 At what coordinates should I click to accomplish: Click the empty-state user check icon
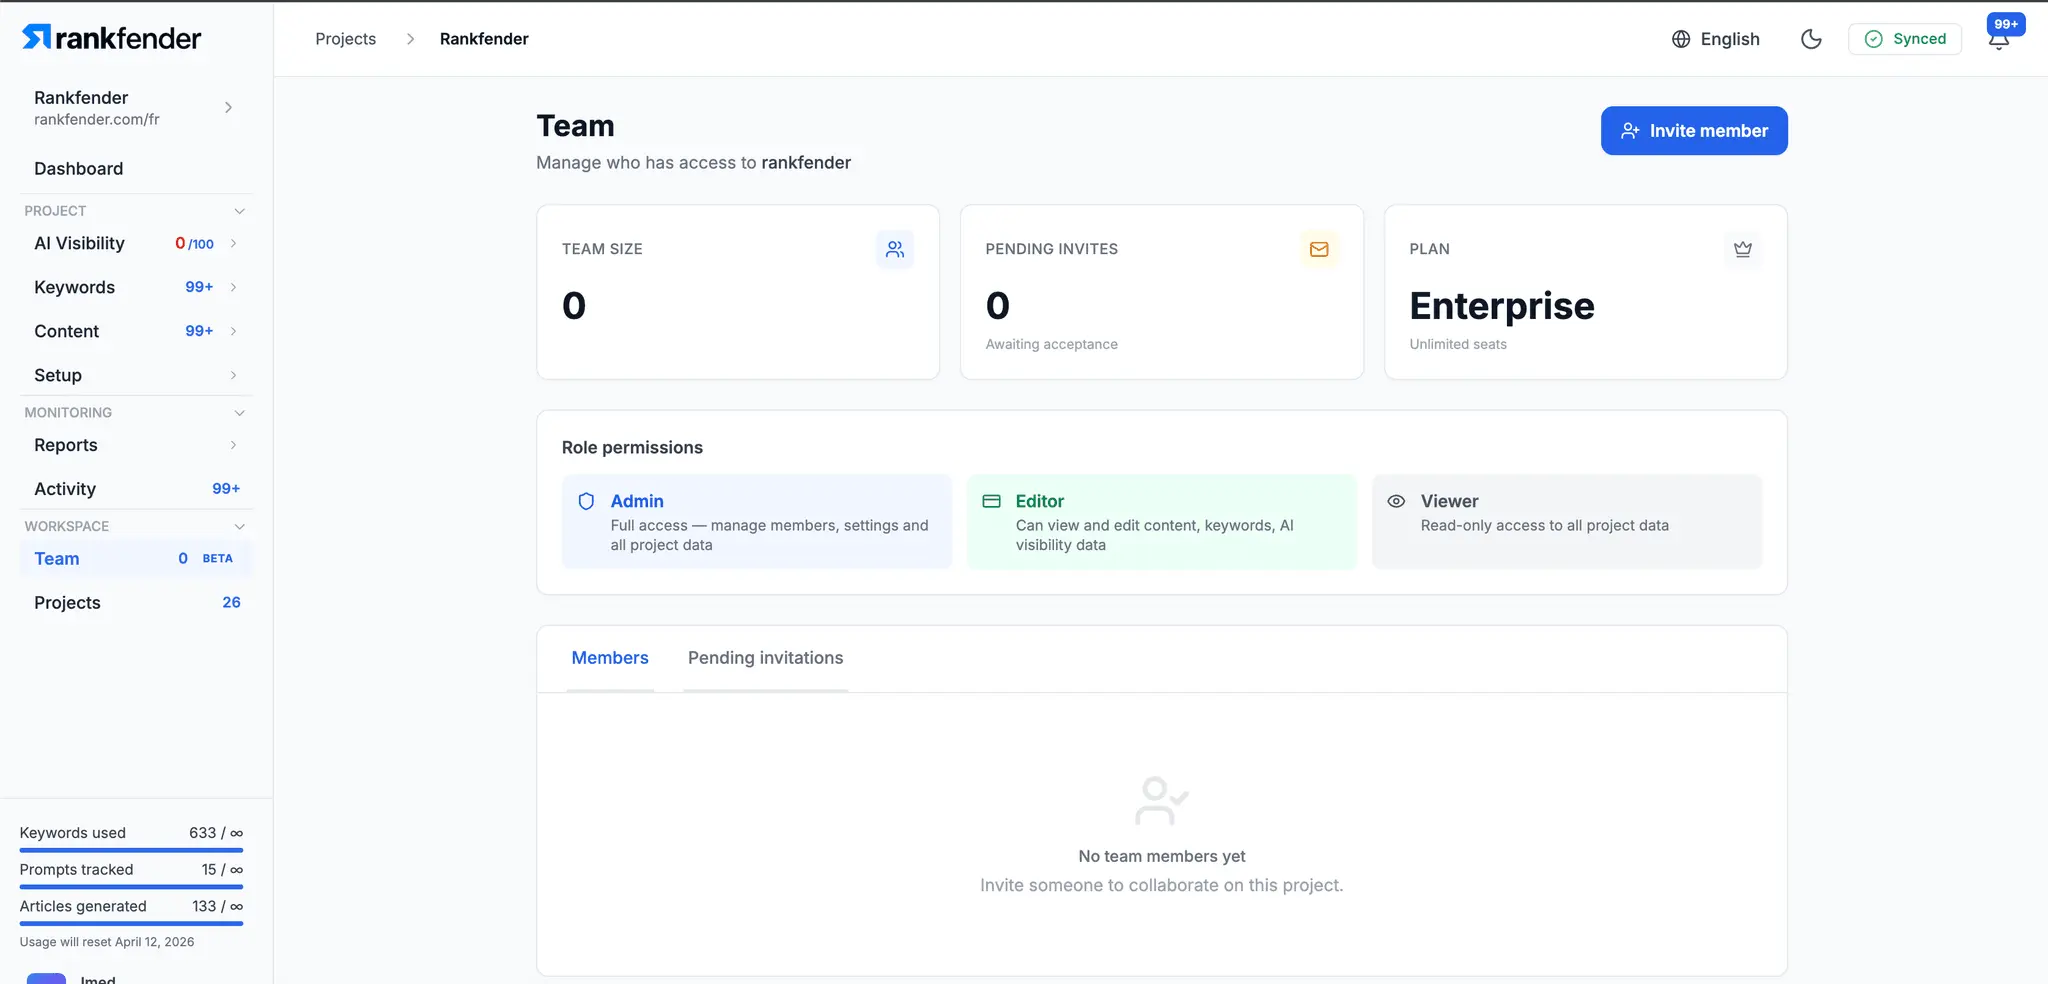[x=1161, y=801]
